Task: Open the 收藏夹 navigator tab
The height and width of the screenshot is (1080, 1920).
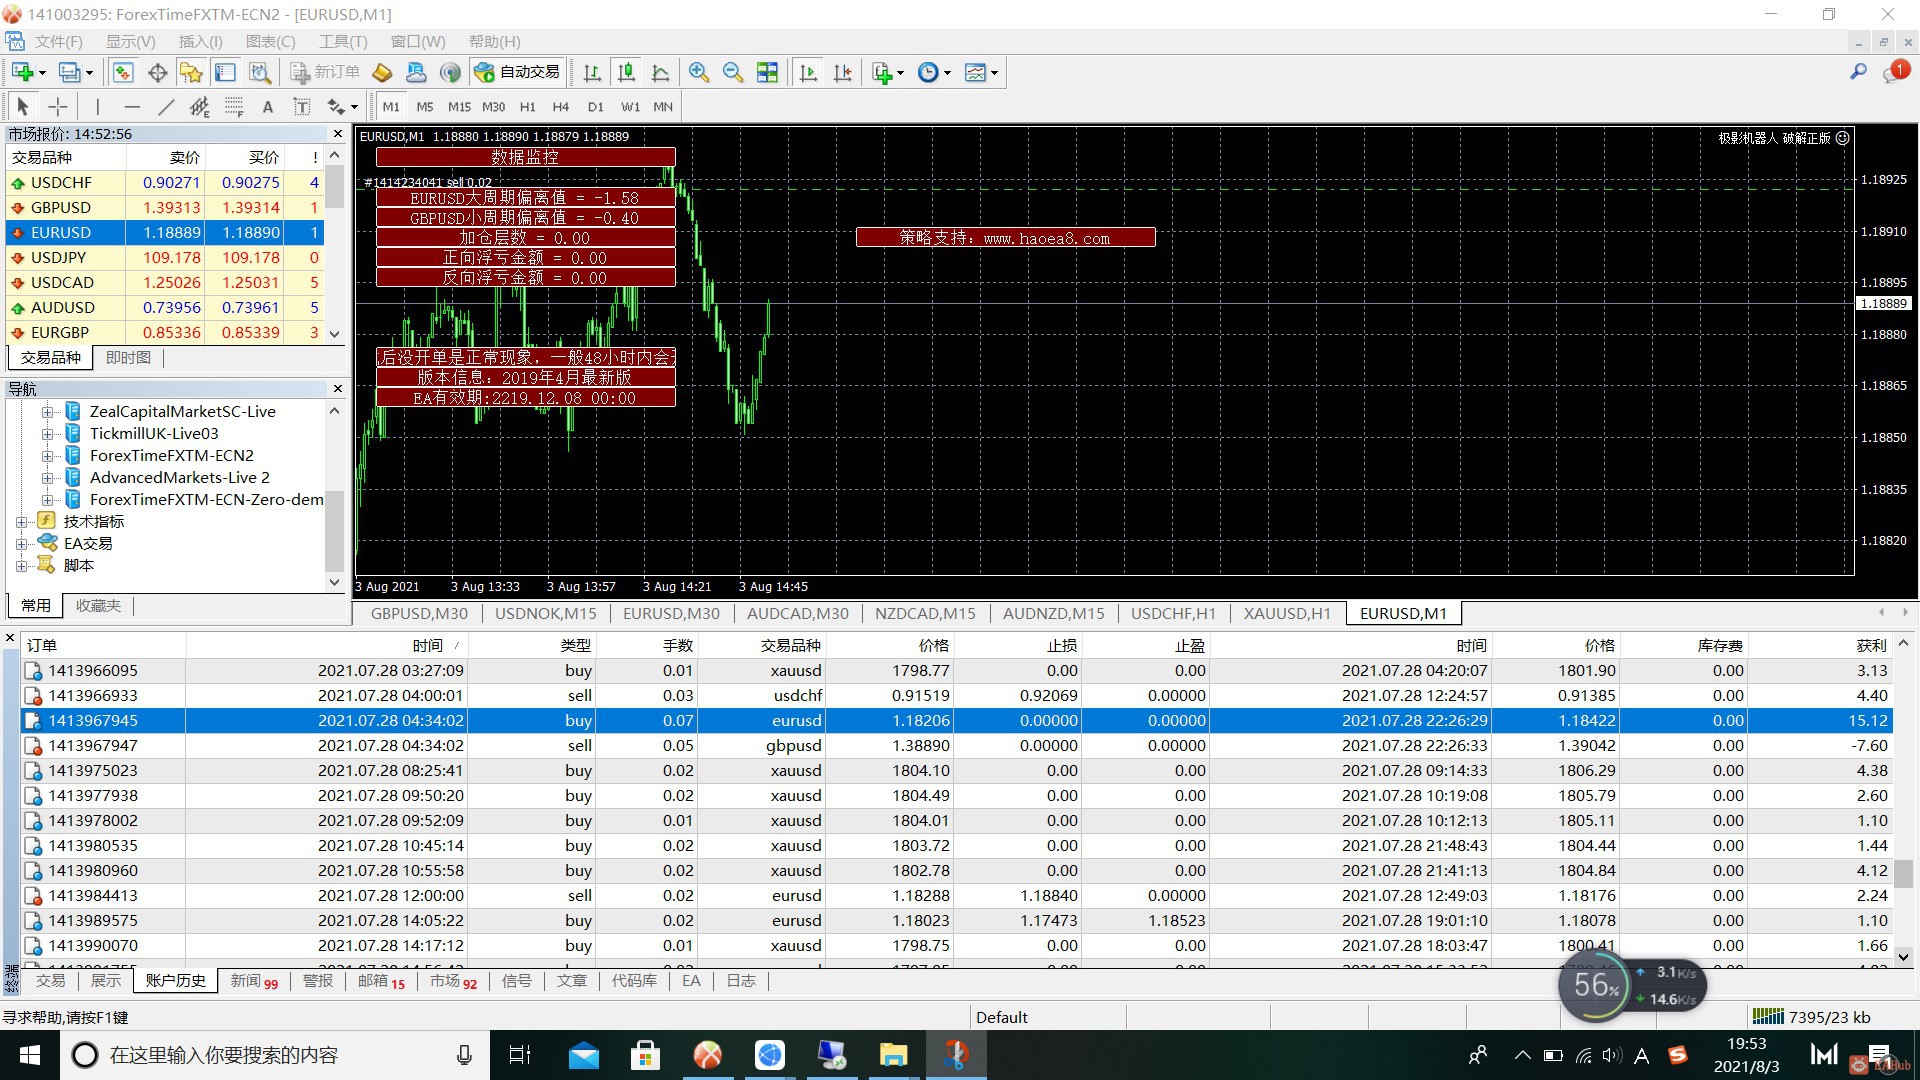Action: point(98,605)
